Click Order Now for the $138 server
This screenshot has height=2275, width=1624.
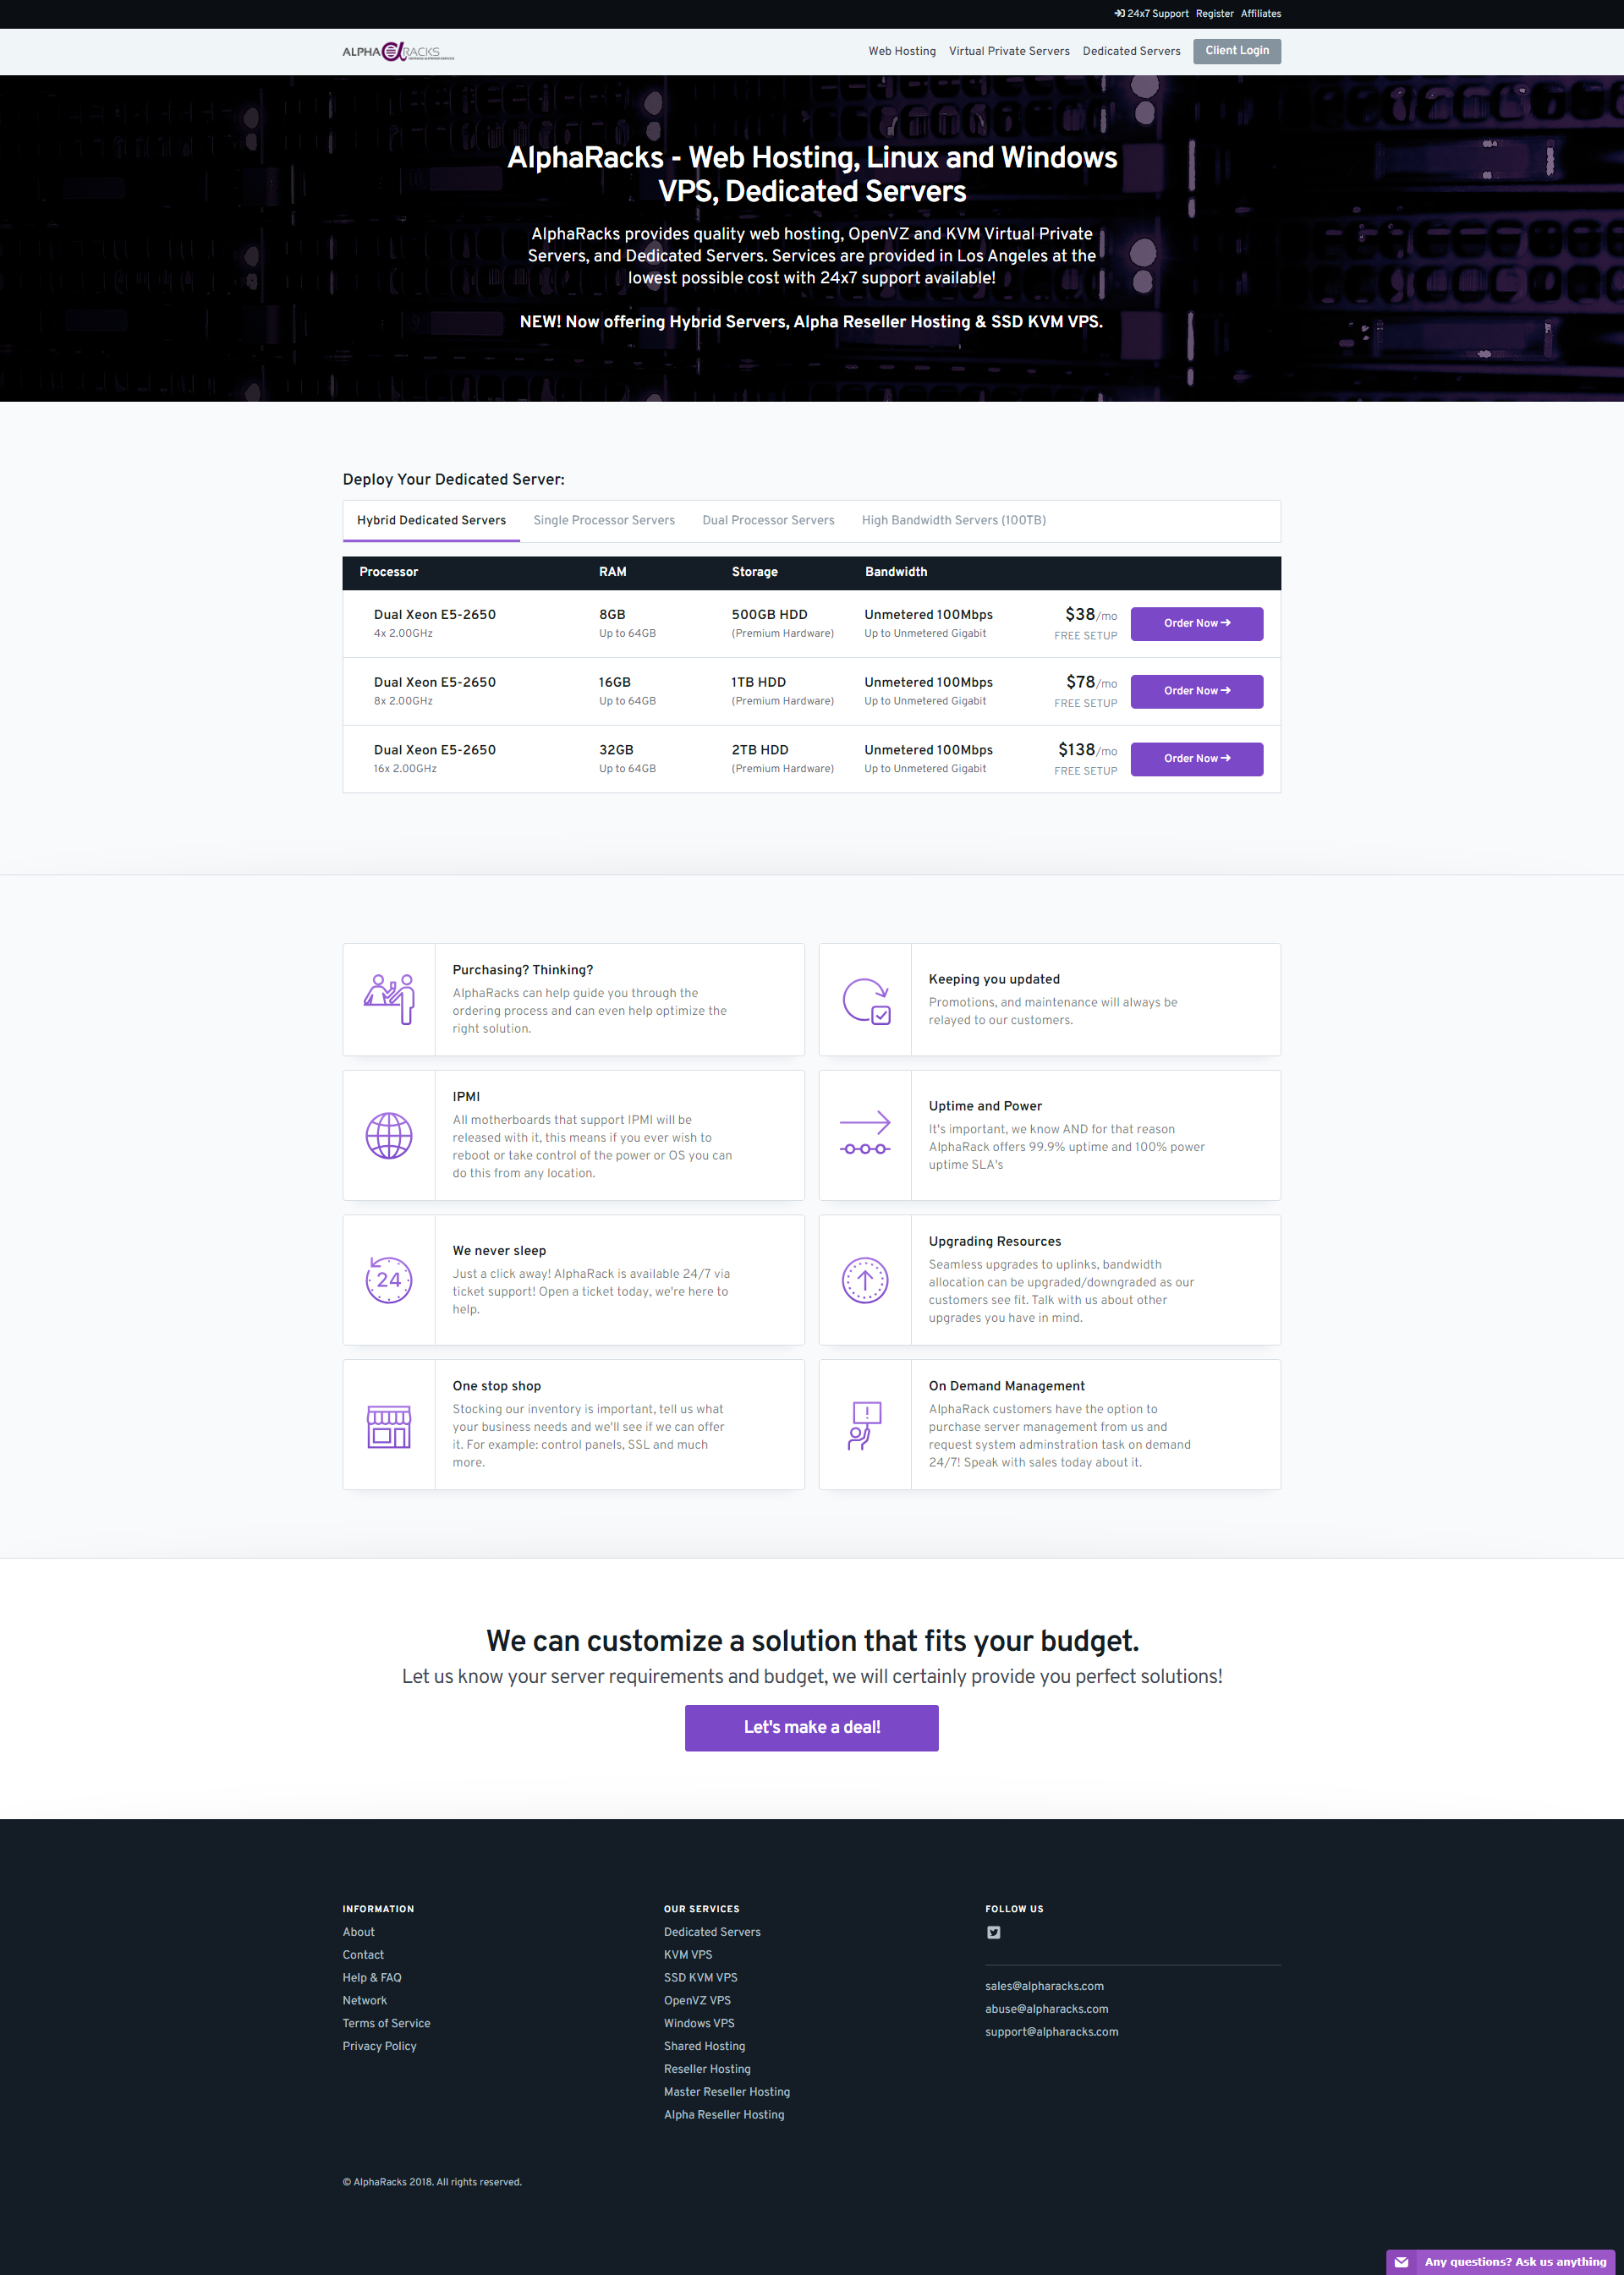point(1196,759)
